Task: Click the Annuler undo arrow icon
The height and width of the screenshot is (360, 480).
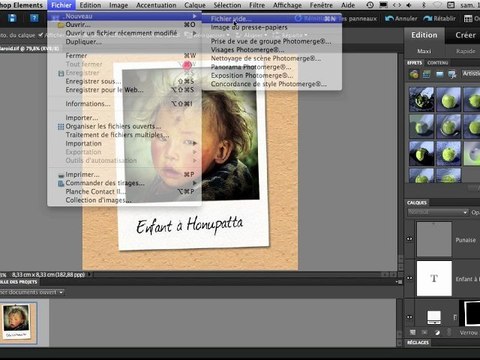Action: point(389,19)
